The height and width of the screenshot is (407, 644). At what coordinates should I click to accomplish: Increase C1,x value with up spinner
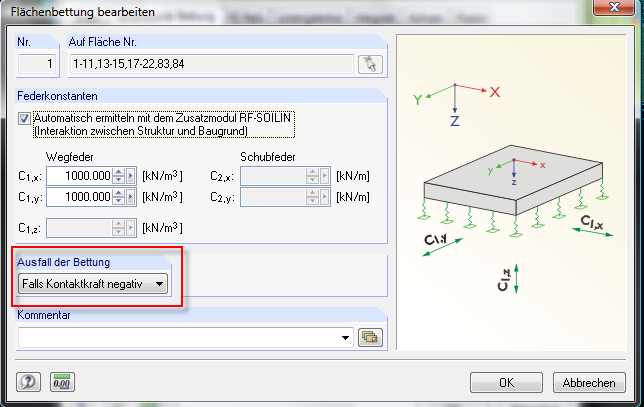pyautogui.click(x=118, y=172)
